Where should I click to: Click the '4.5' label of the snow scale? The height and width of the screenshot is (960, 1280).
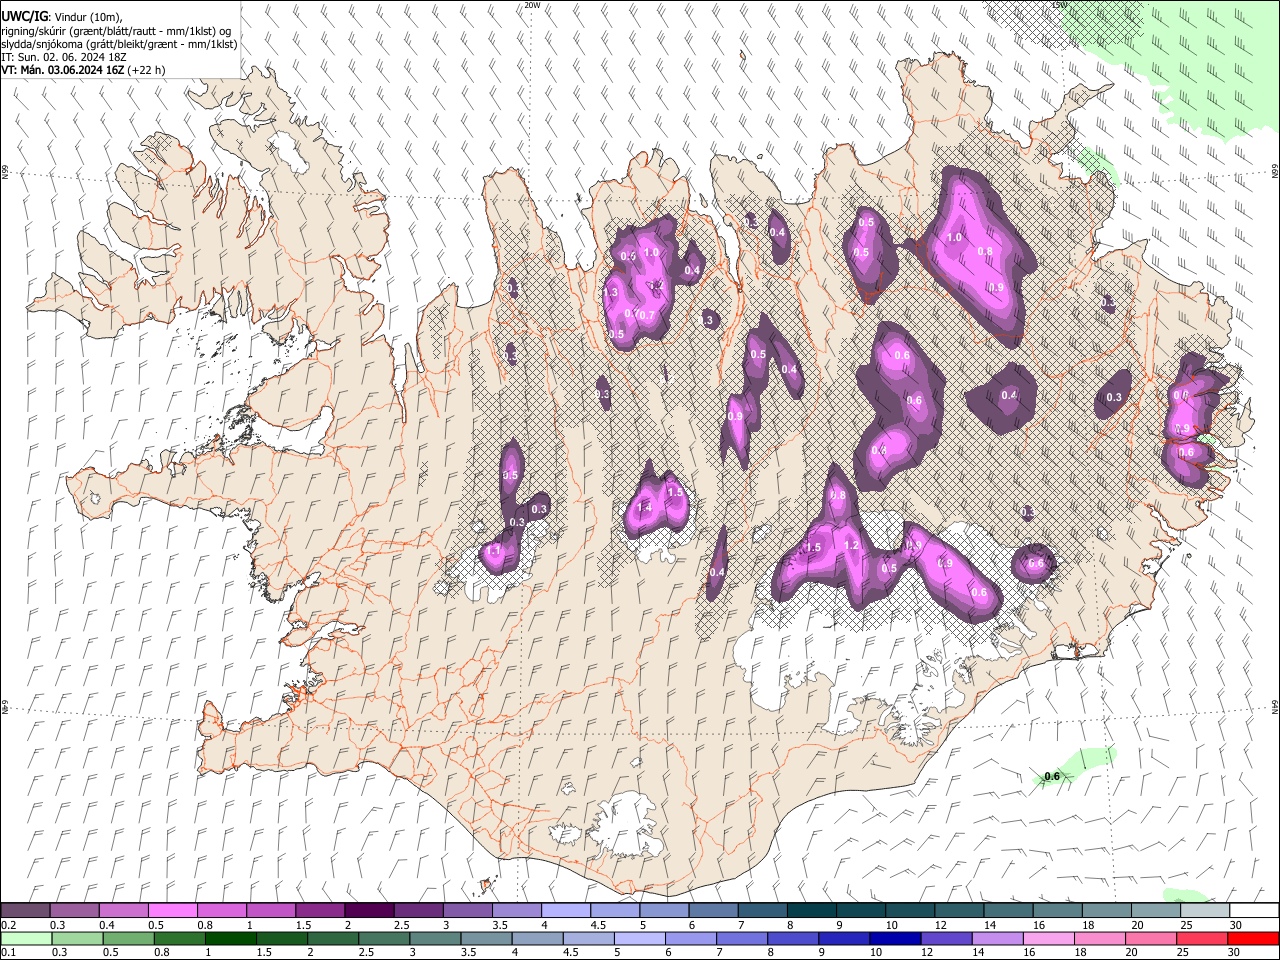pos(598,925)
